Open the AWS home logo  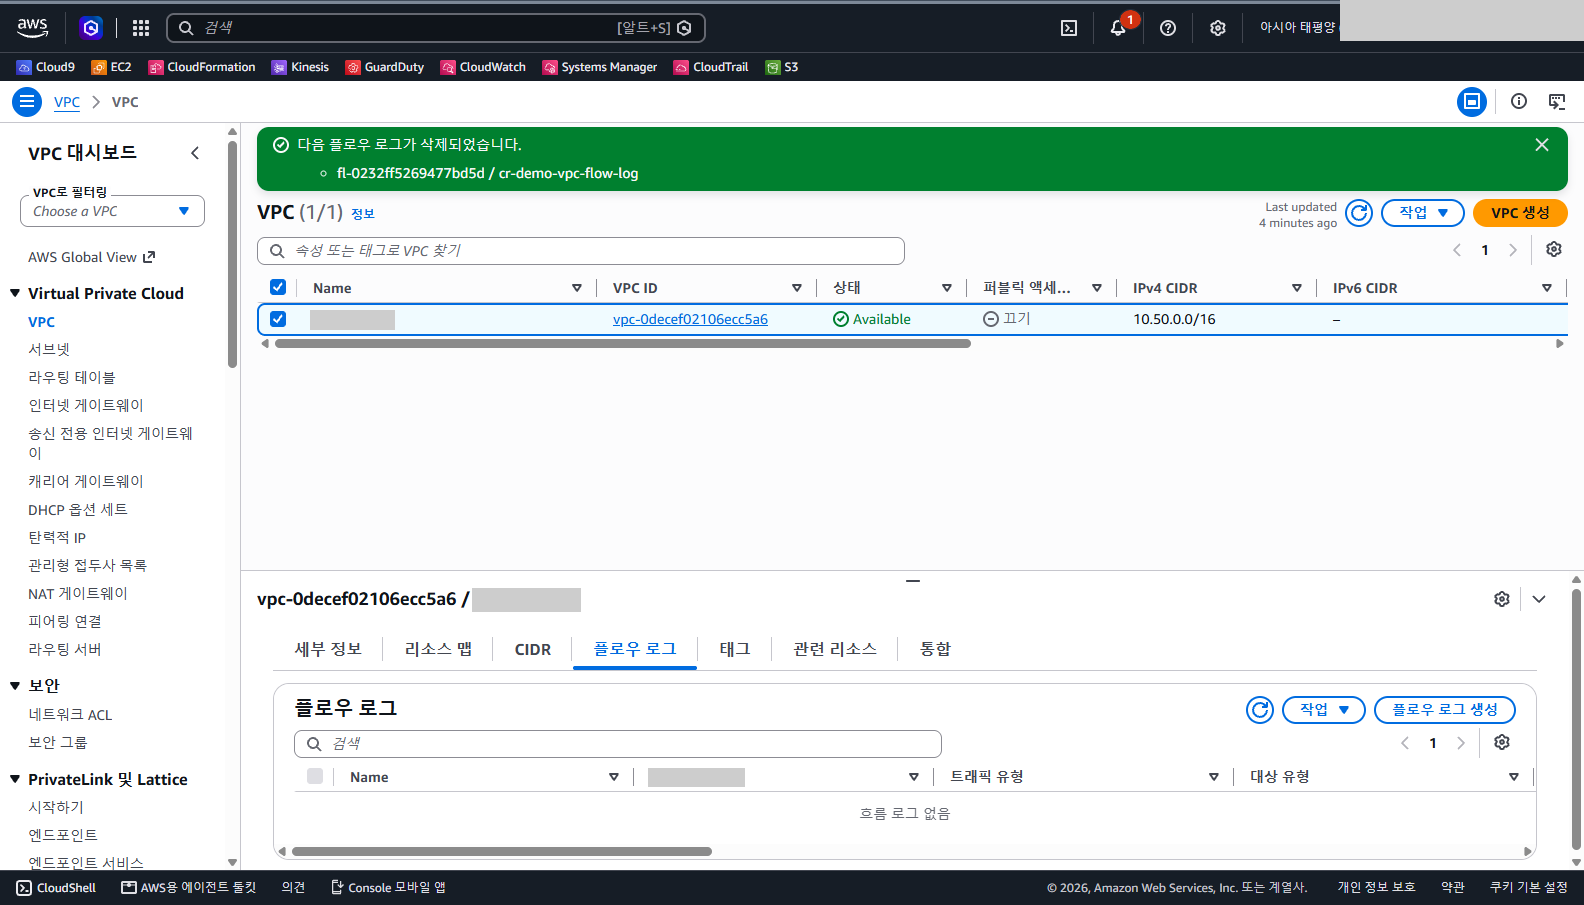(x=32, y=27)
